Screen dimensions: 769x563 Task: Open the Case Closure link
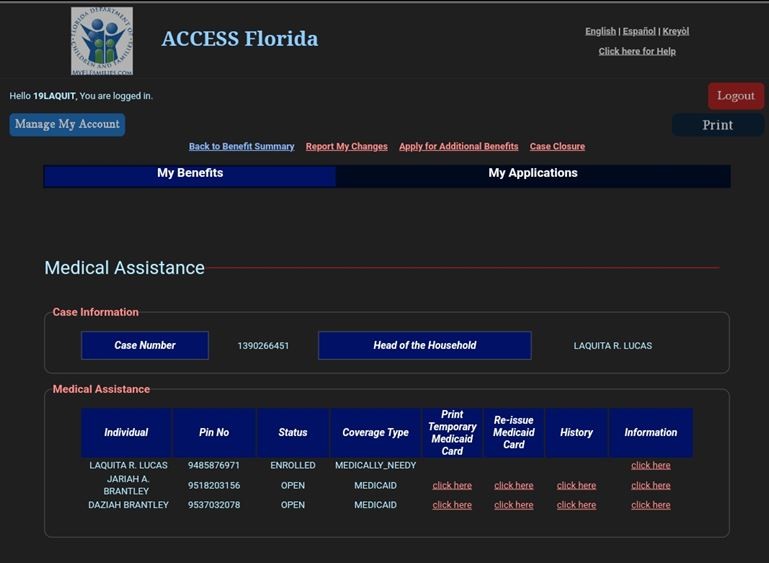[557, 146]
